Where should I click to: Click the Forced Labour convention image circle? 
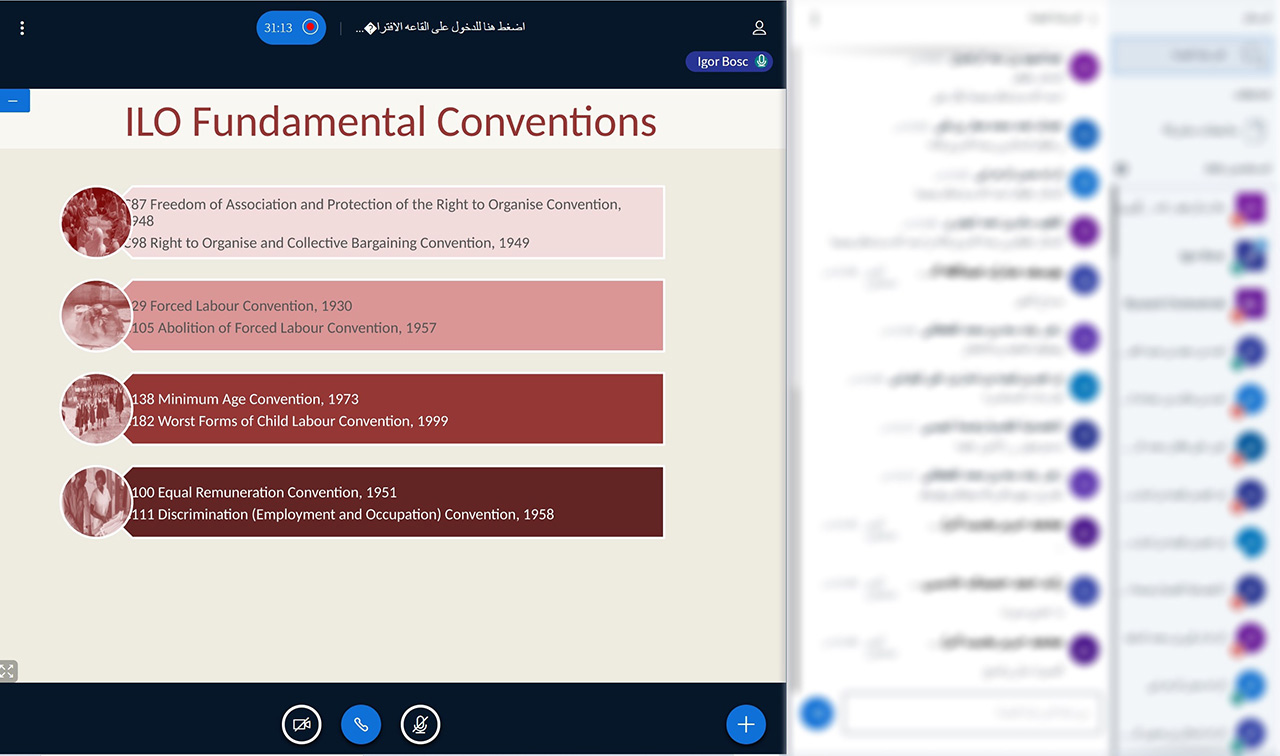(96, 315)
